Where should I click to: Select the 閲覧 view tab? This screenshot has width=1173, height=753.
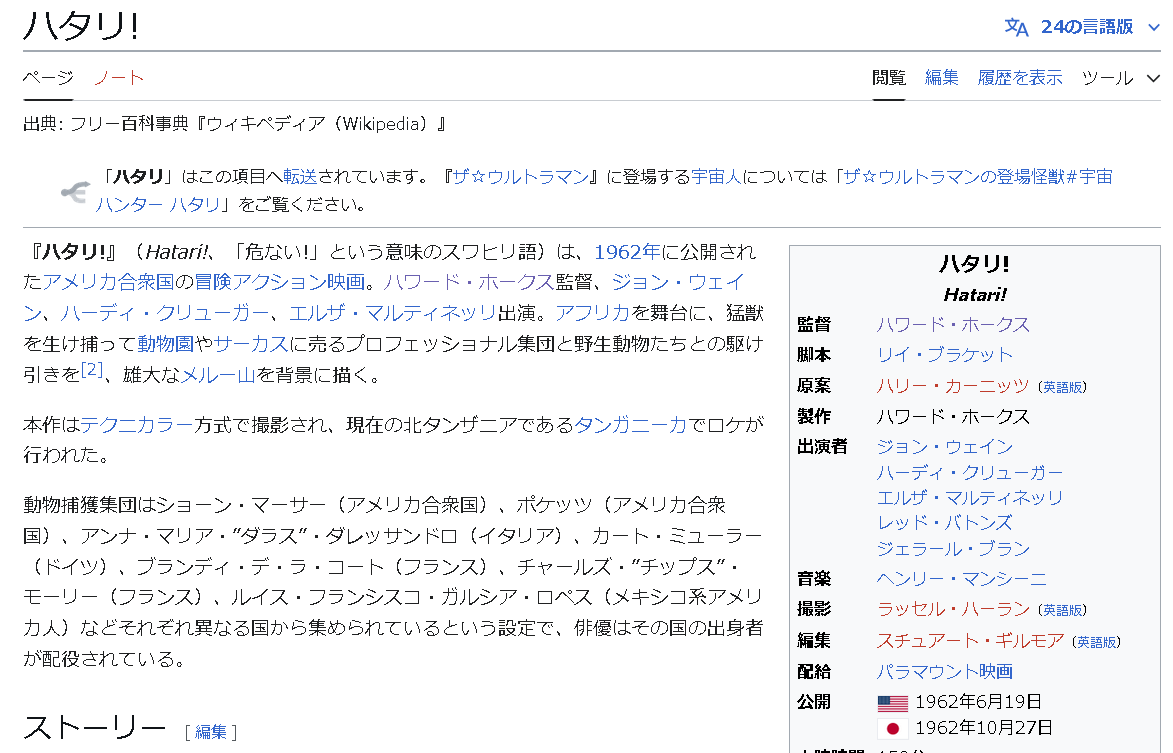point(889,78)
